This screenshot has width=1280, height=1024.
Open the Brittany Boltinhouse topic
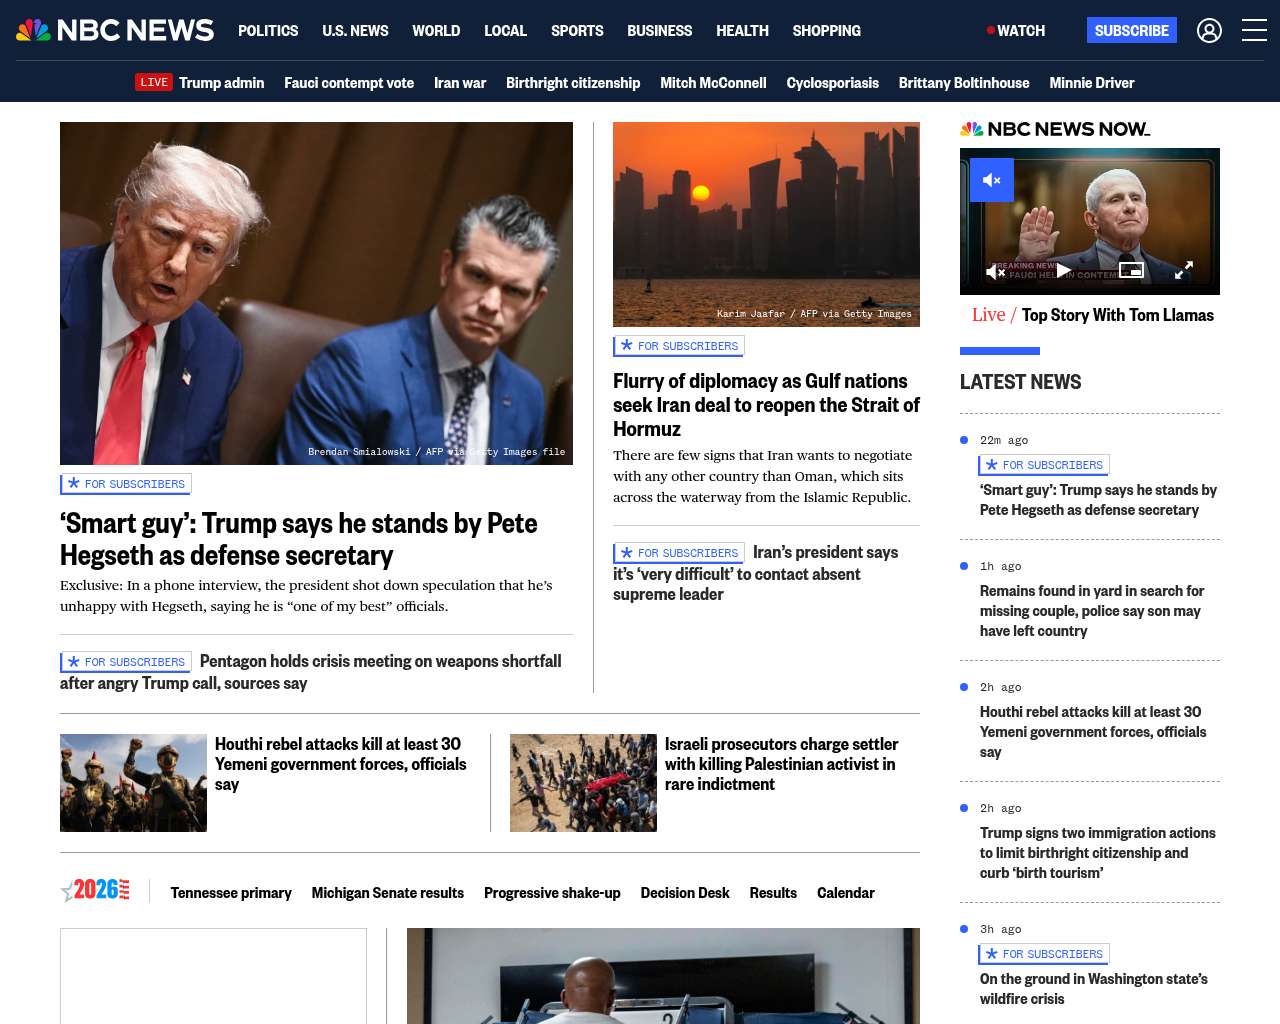(964, 83)
